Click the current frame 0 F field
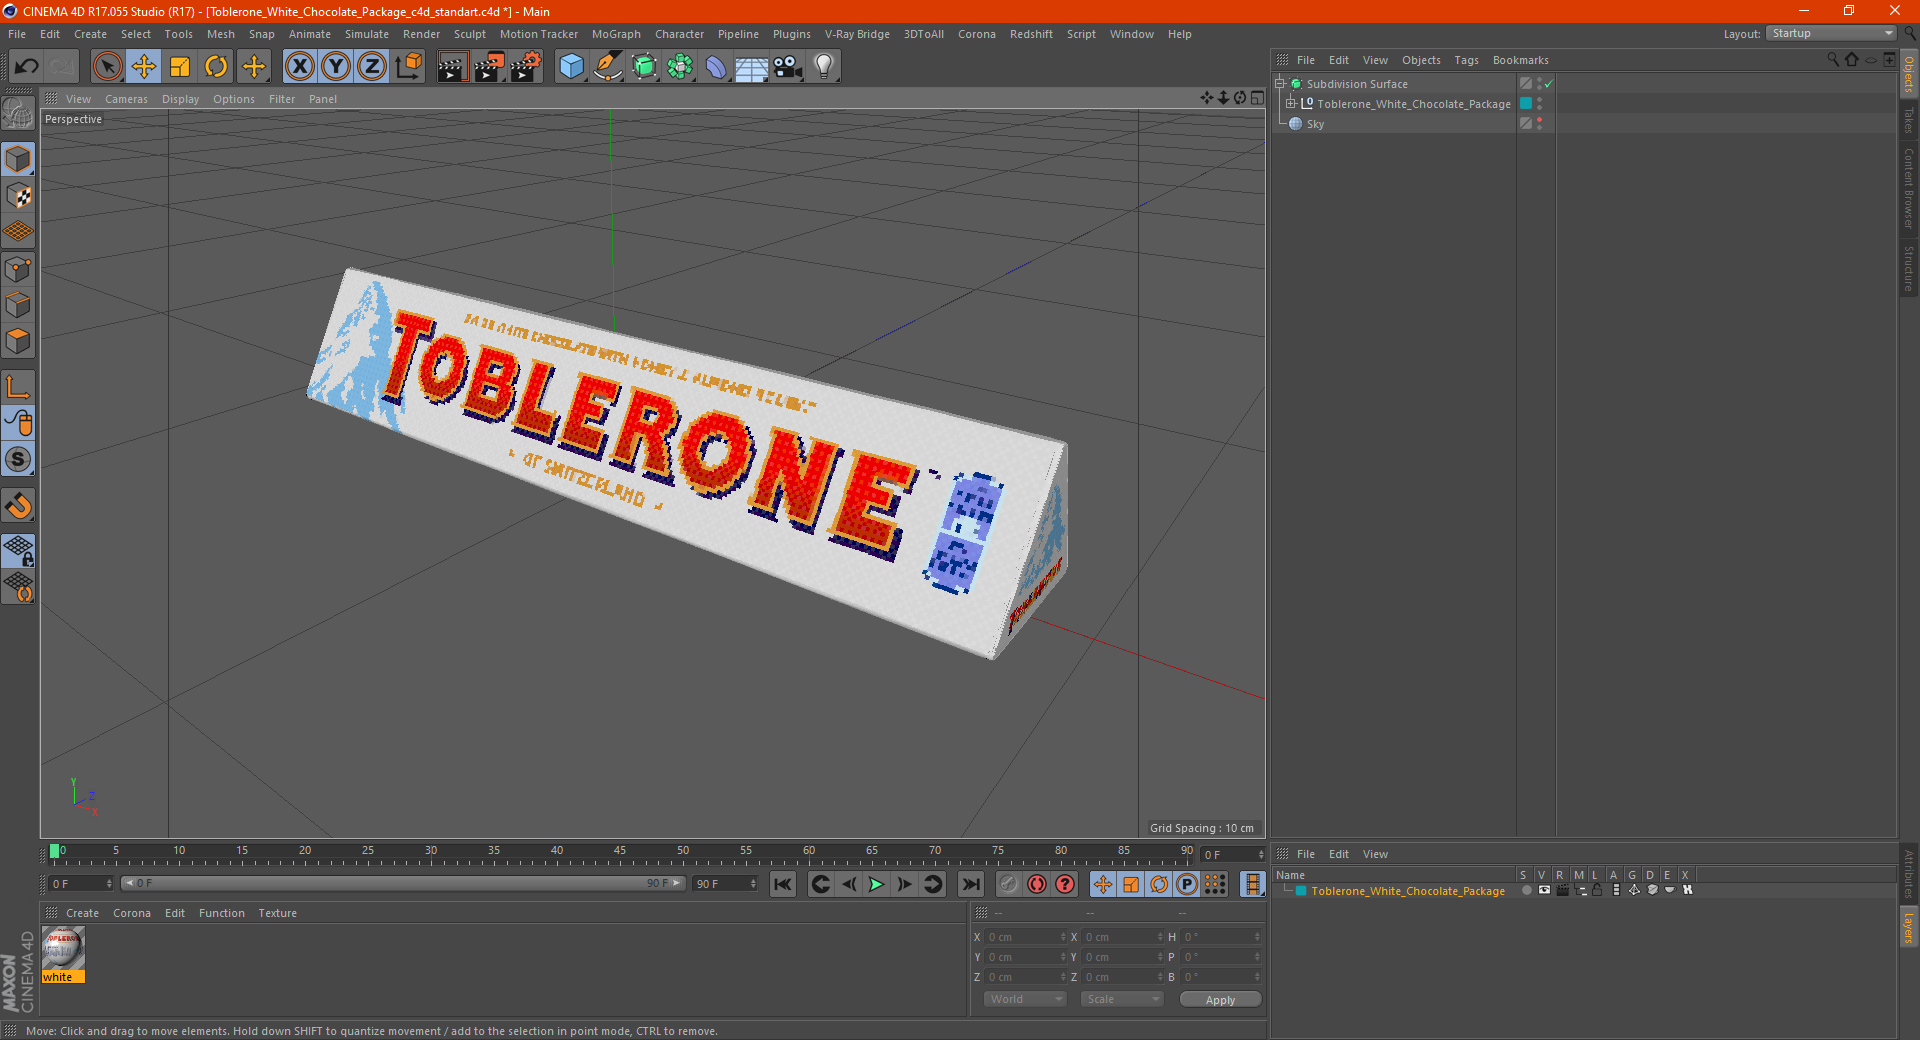Screen dimensions: 1920x1040 click(81, 884)
